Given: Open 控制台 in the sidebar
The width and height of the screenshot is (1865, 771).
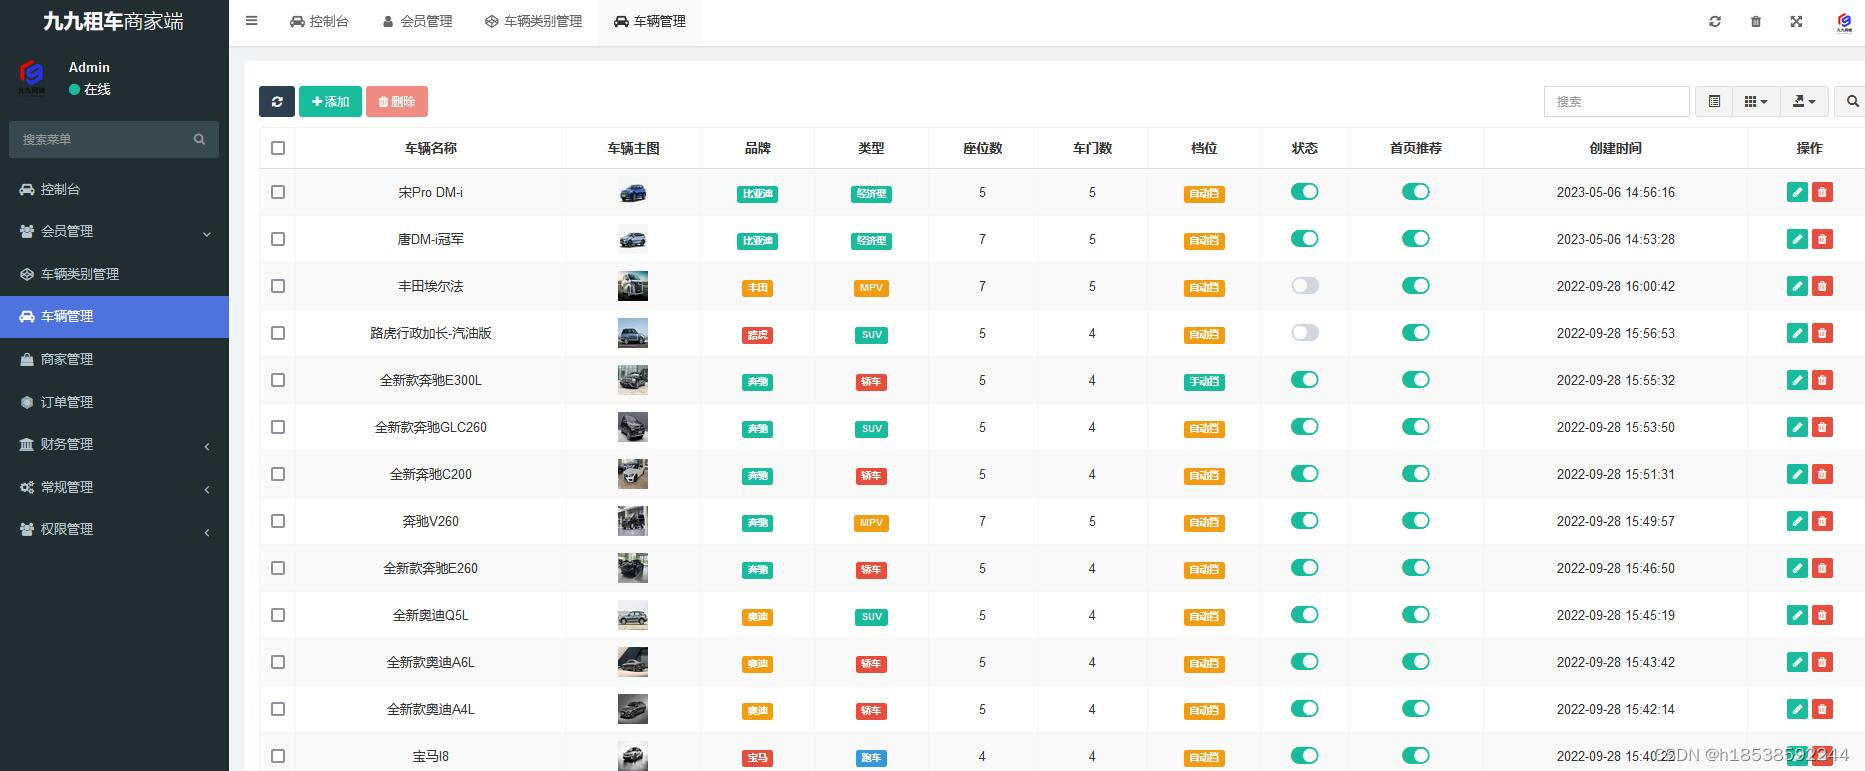Looking at the screenshot, I should [x=114, y=189].
